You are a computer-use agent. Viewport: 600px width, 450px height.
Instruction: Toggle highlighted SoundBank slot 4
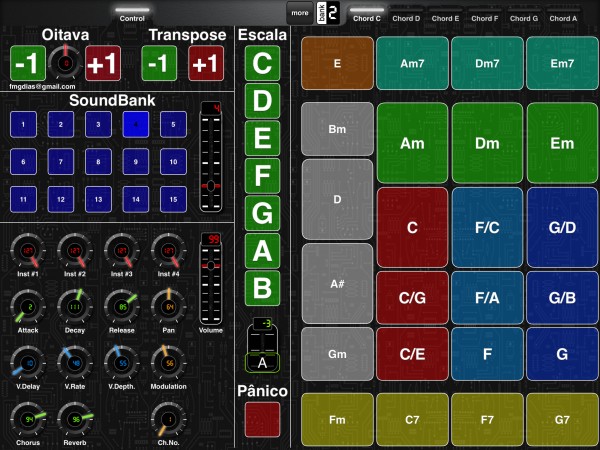136,124
